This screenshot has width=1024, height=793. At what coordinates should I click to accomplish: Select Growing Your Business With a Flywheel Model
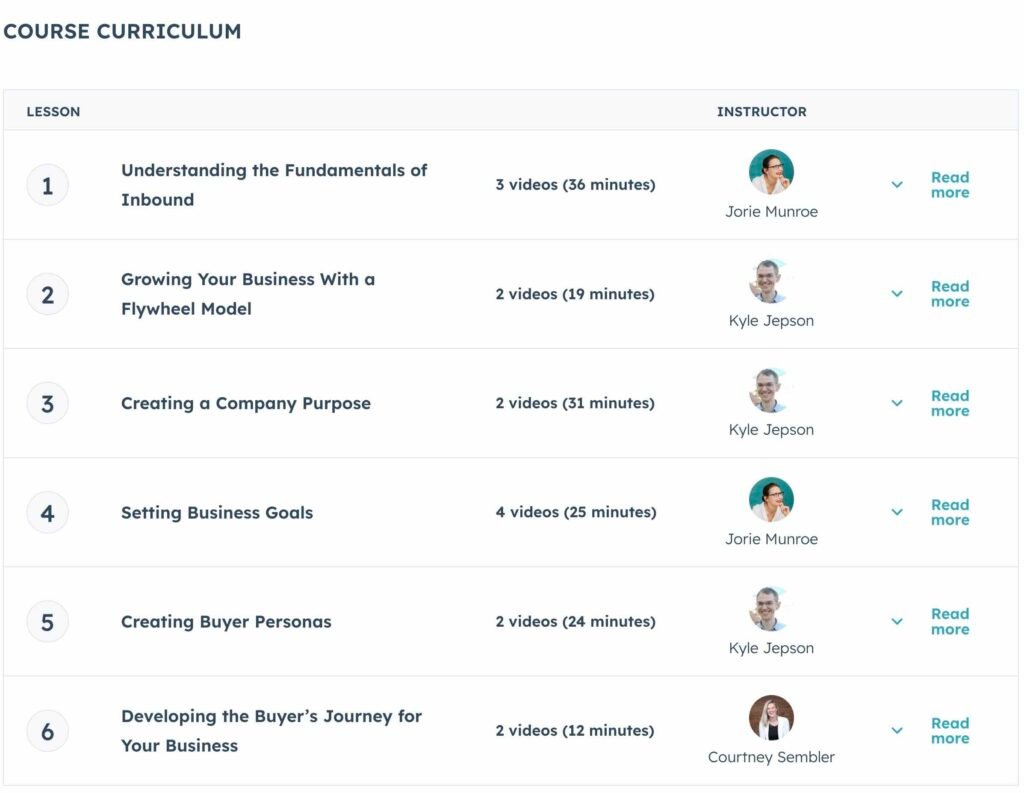click(248, 294)
